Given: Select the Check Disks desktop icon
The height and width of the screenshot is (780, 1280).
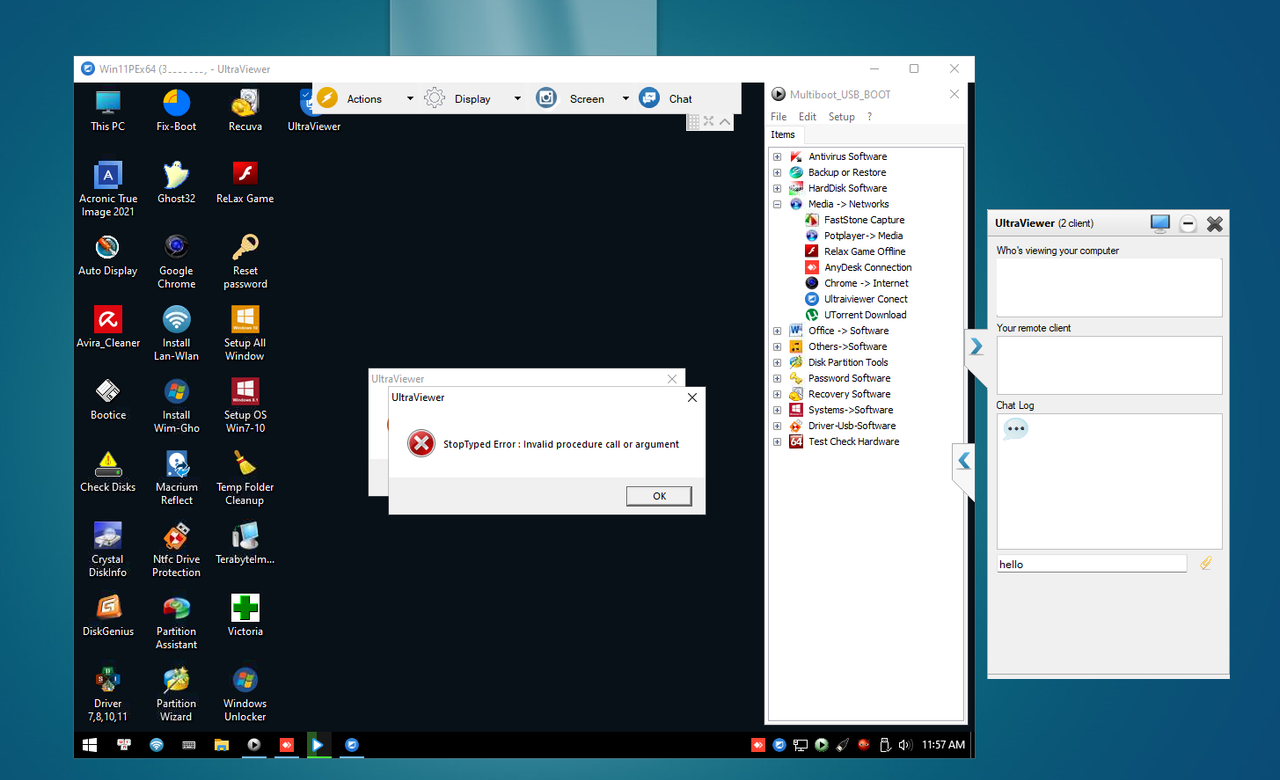Looking at the screenshot, I should (108, 471).
